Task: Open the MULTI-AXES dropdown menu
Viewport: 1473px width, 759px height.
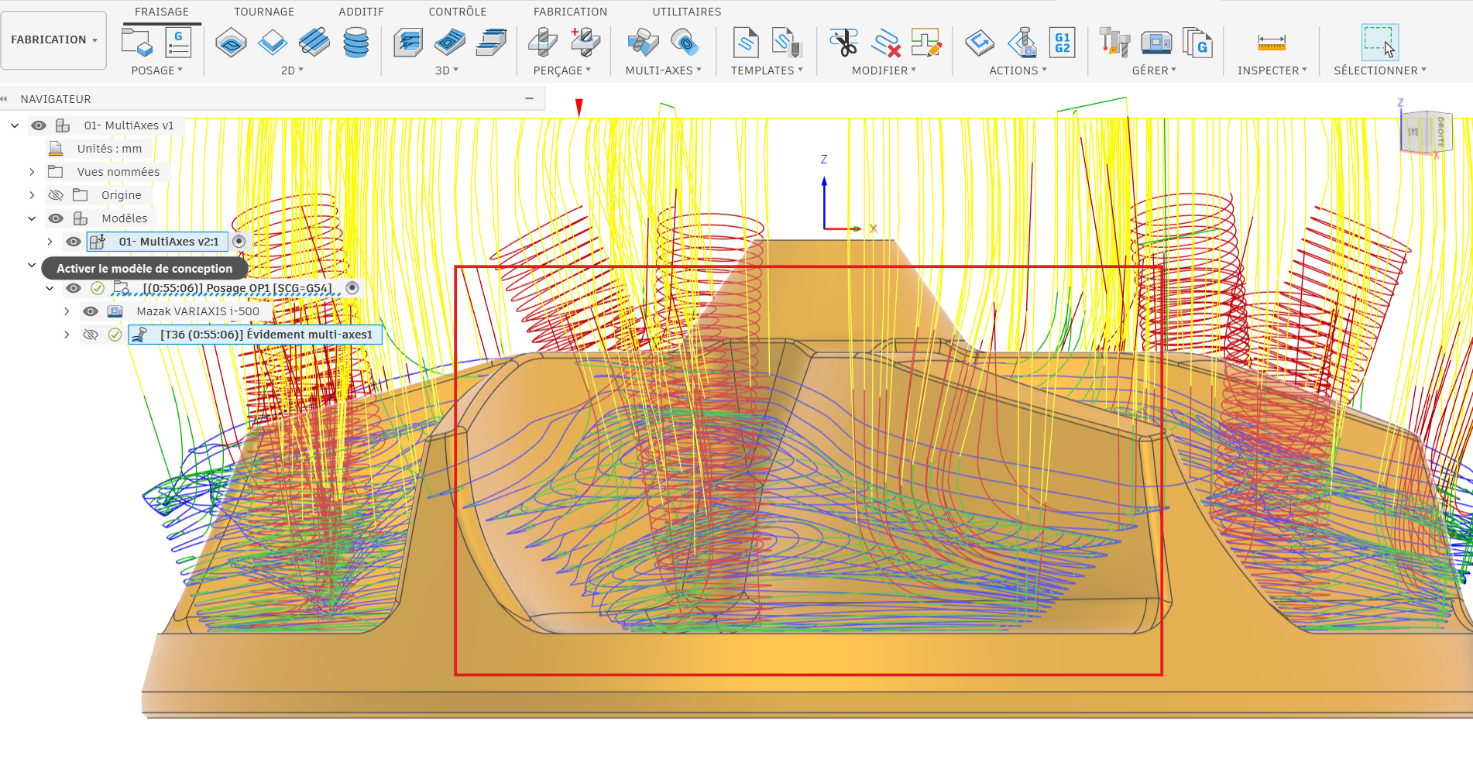Action: point(663,70)
